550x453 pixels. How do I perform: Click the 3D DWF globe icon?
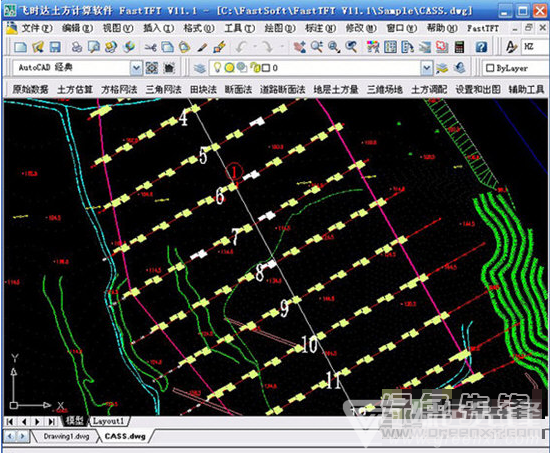click(129, 47)
